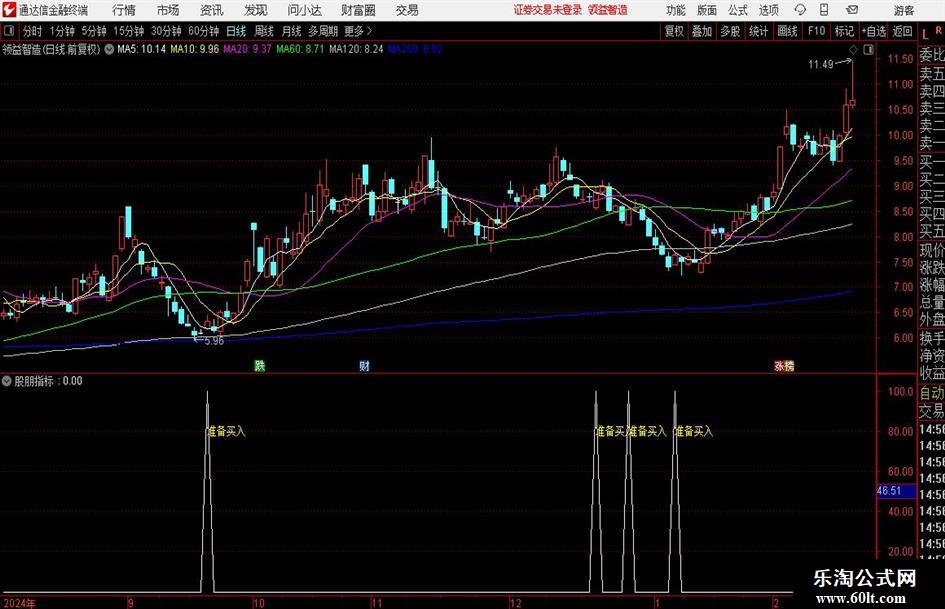Open the 公式 menu
This screenshot has height=609, width=945.
[x=738, y=10]
